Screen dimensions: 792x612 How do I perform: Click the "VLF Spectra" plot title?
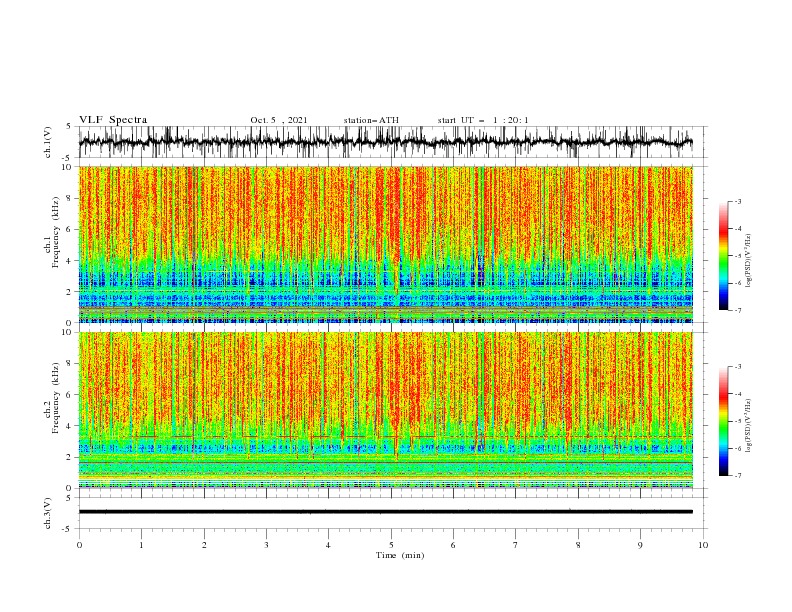pyautogui.click(x=113, y=120)
